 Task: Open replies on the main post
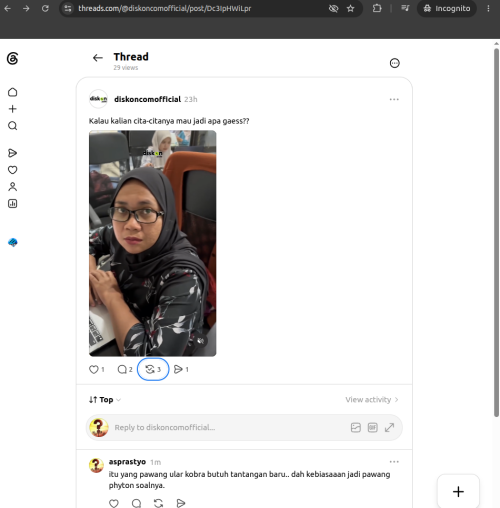click(125, 369)
